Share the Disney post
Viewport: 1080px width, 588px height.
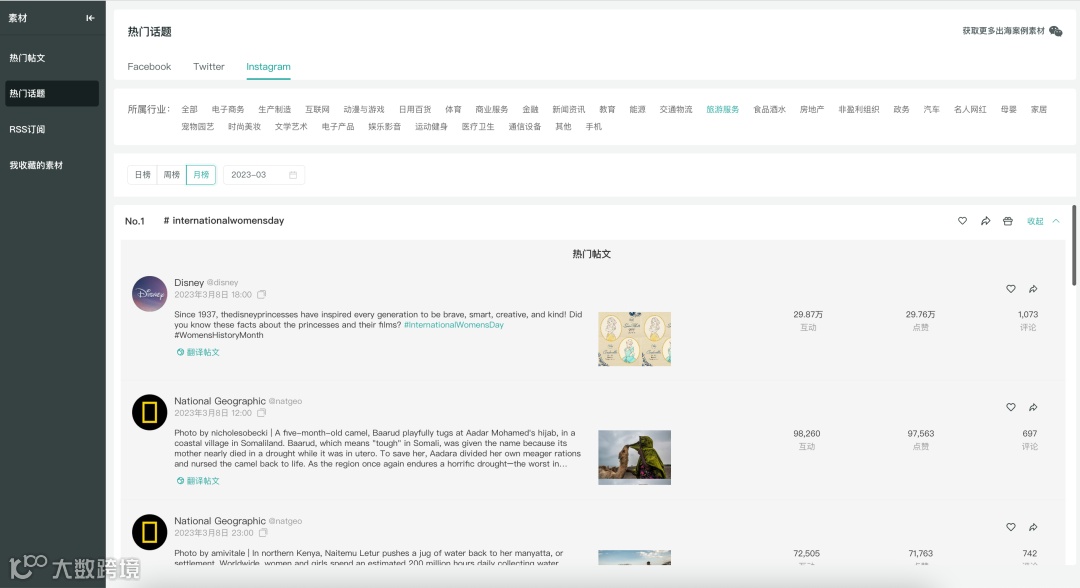click(x=1033, y=289)
